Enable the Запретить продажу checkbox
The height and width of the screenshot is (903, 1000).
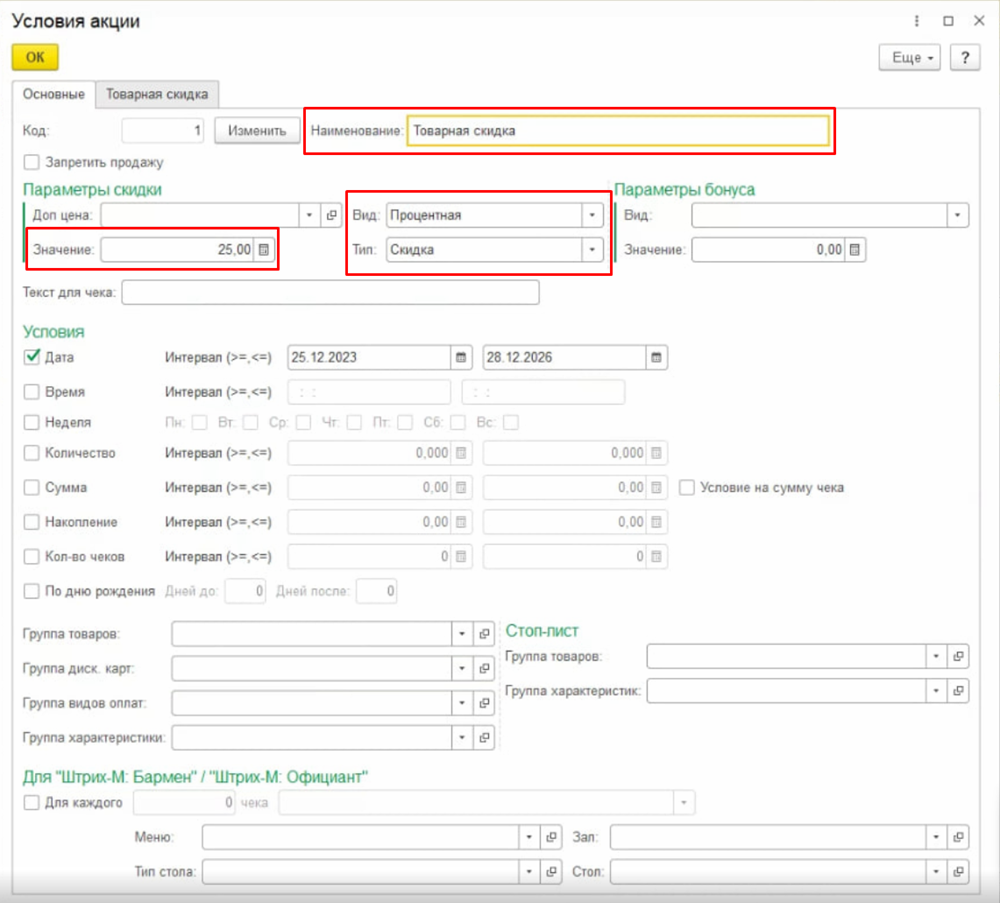tap(31, 162)
